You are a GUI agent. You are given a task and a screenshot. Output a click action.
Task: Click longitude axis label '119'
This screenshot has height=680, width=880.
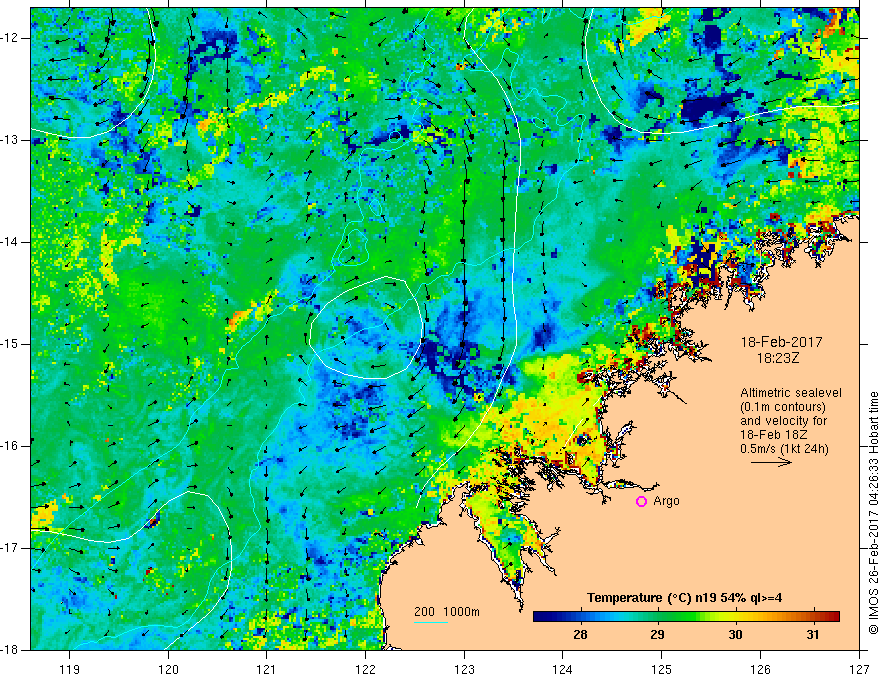(70, 669)
